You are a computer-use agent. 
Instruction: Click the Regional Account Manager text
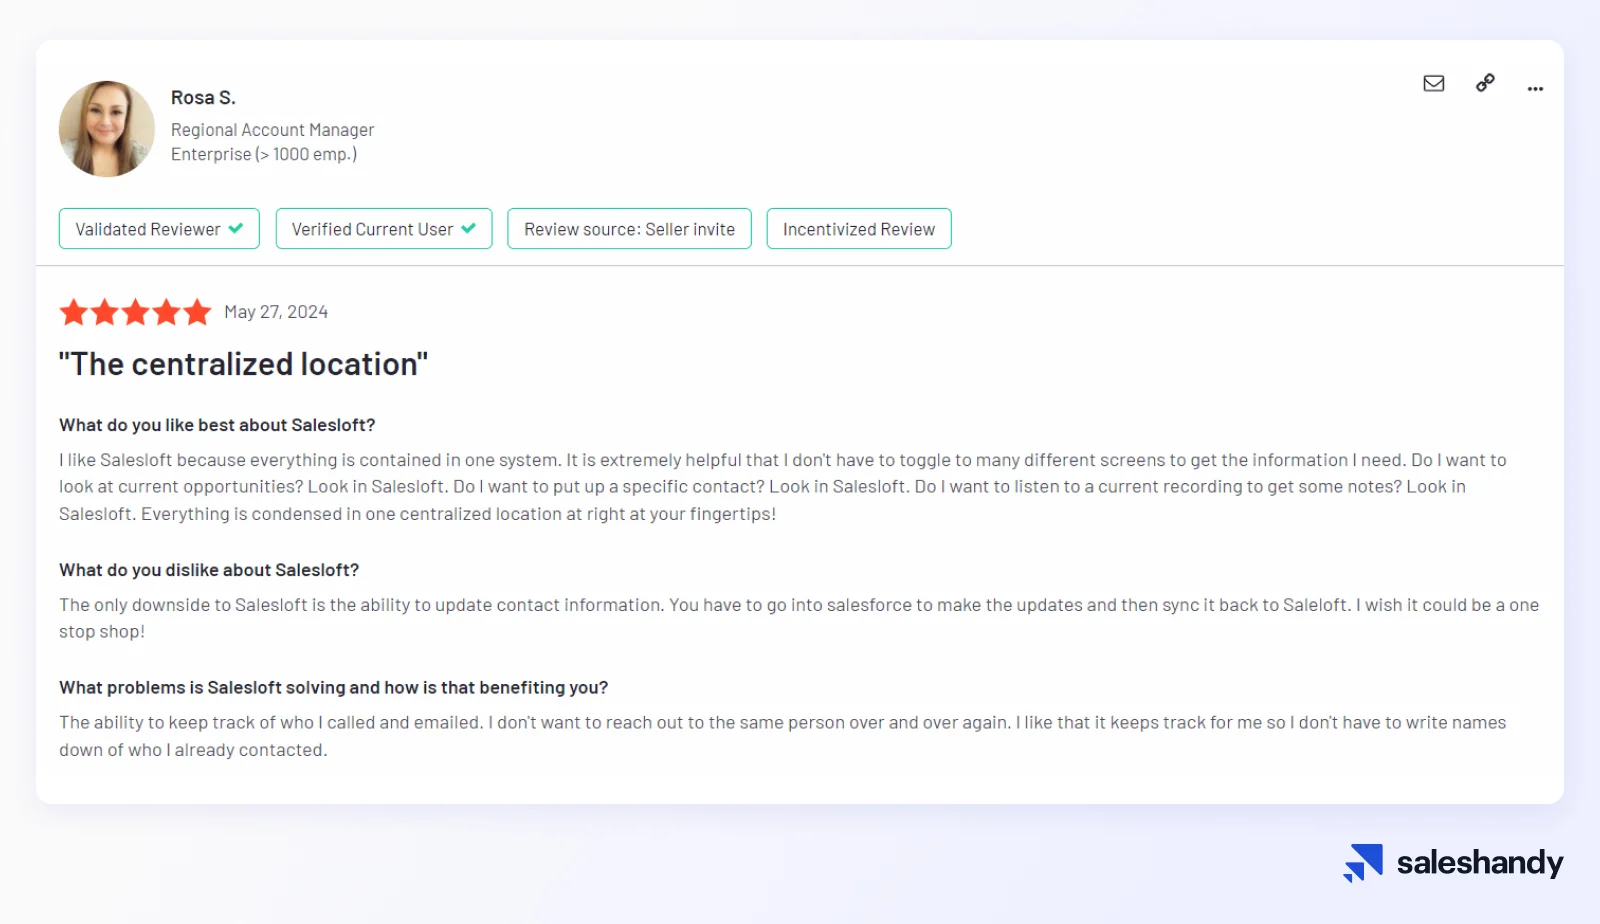click(272, 130)
